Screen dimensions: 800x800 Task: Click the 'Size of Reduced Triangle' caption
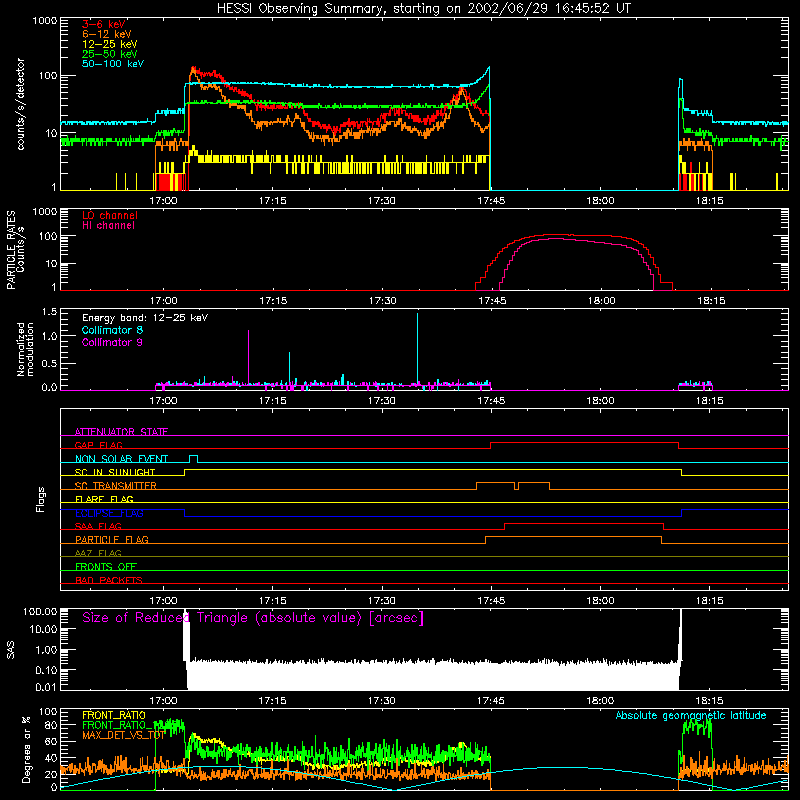(253, 618)
